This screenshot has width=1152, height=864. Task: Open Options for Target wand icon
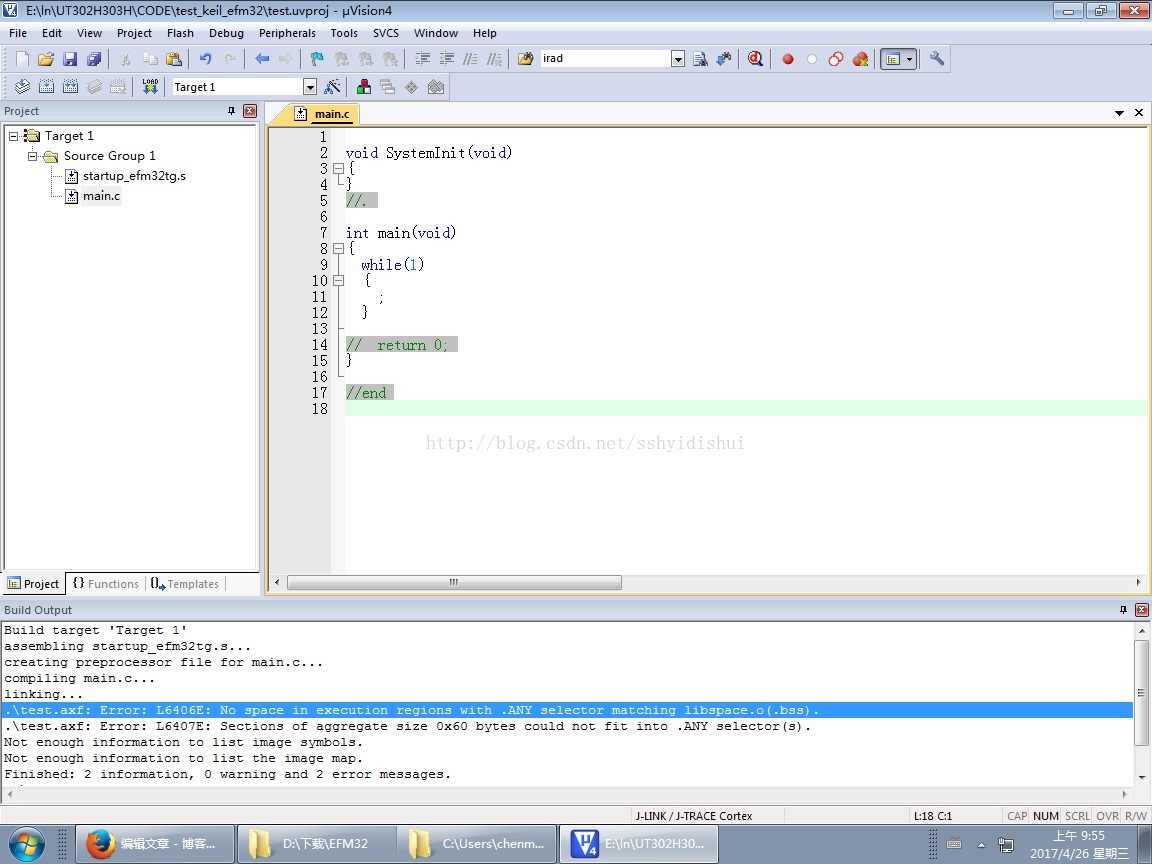click(x=332, y=87)
